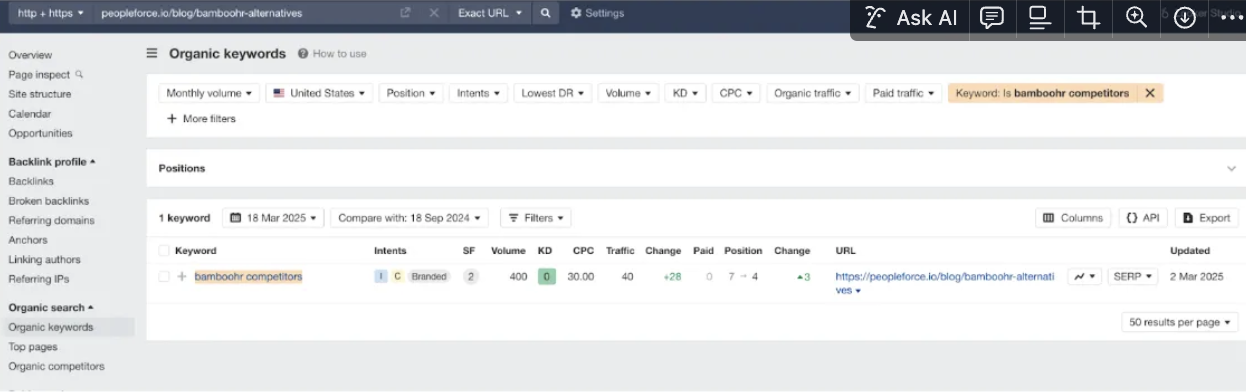Open the Volume filter dropdown

tap(628, 93)
